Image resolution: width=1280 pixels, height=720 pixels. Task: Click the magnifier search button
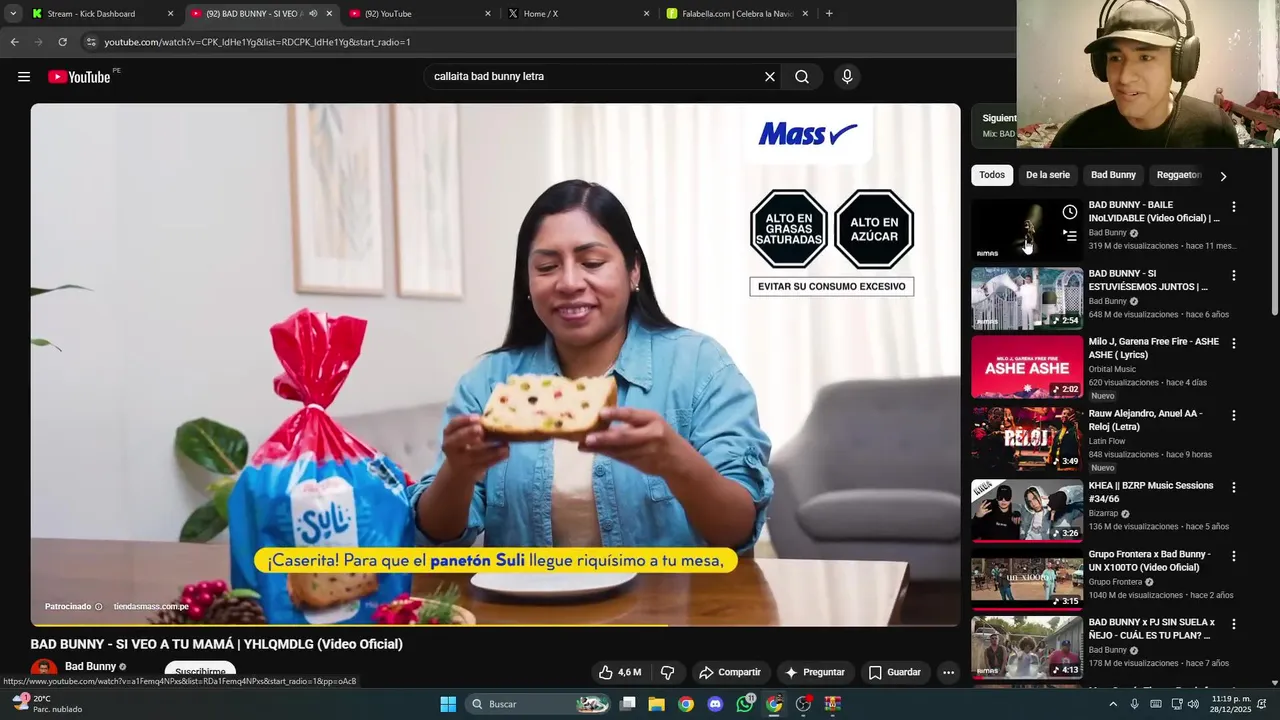pos(802,77)
